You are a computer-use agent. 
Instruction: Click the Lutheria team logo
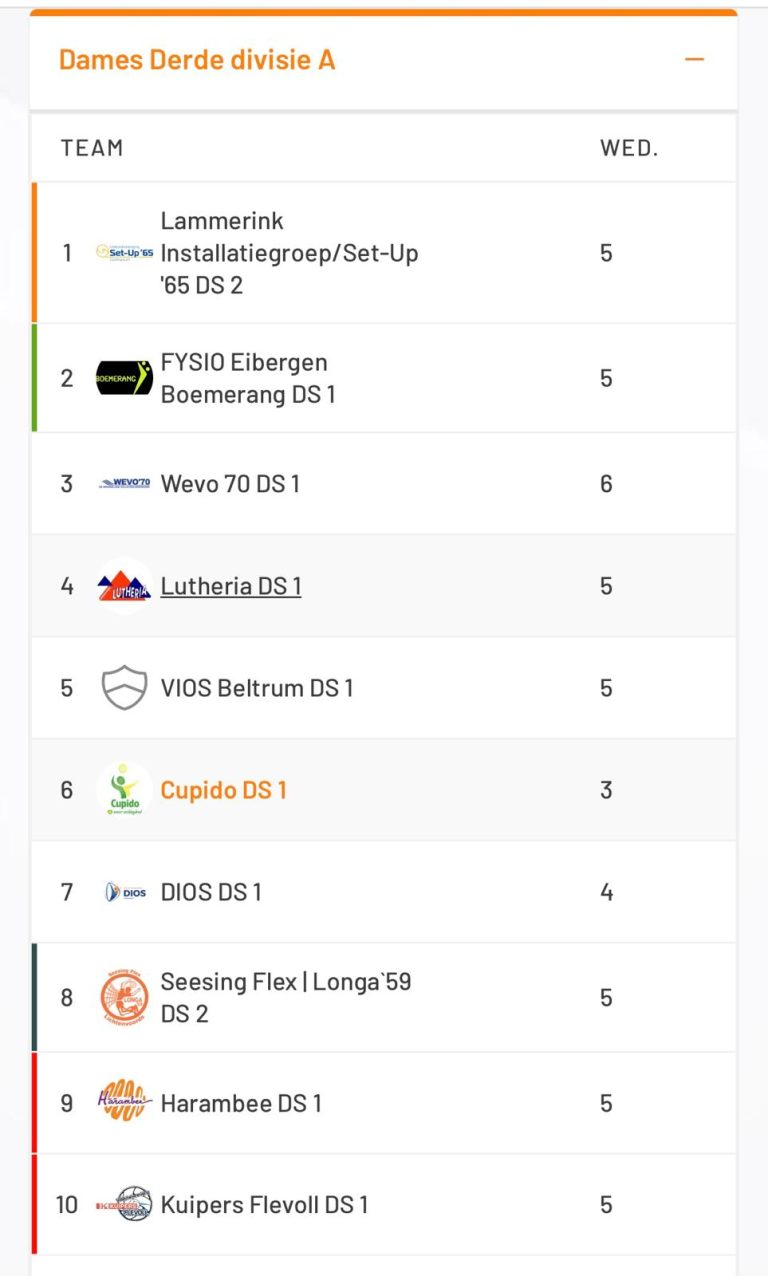click(x=125, y=586)
